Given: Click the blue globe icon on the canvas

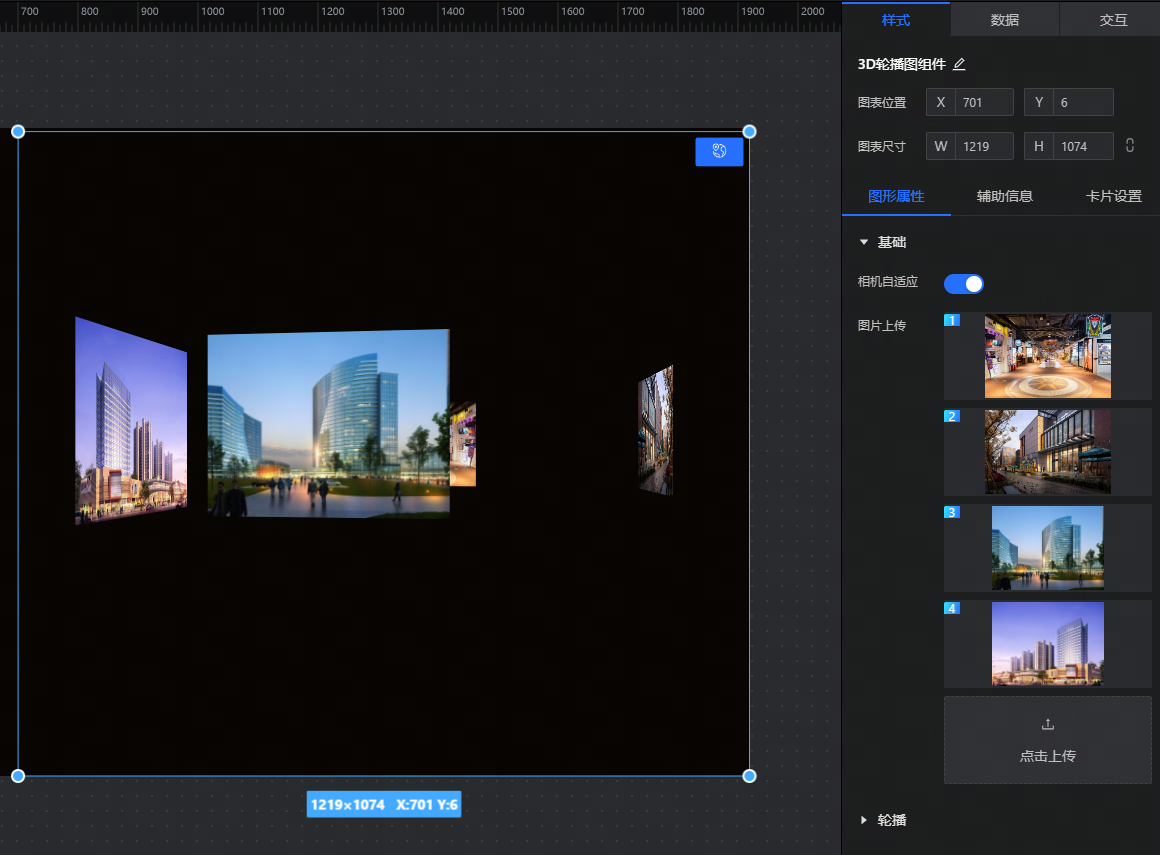Looking at the screenshot, I should (719, 151).
